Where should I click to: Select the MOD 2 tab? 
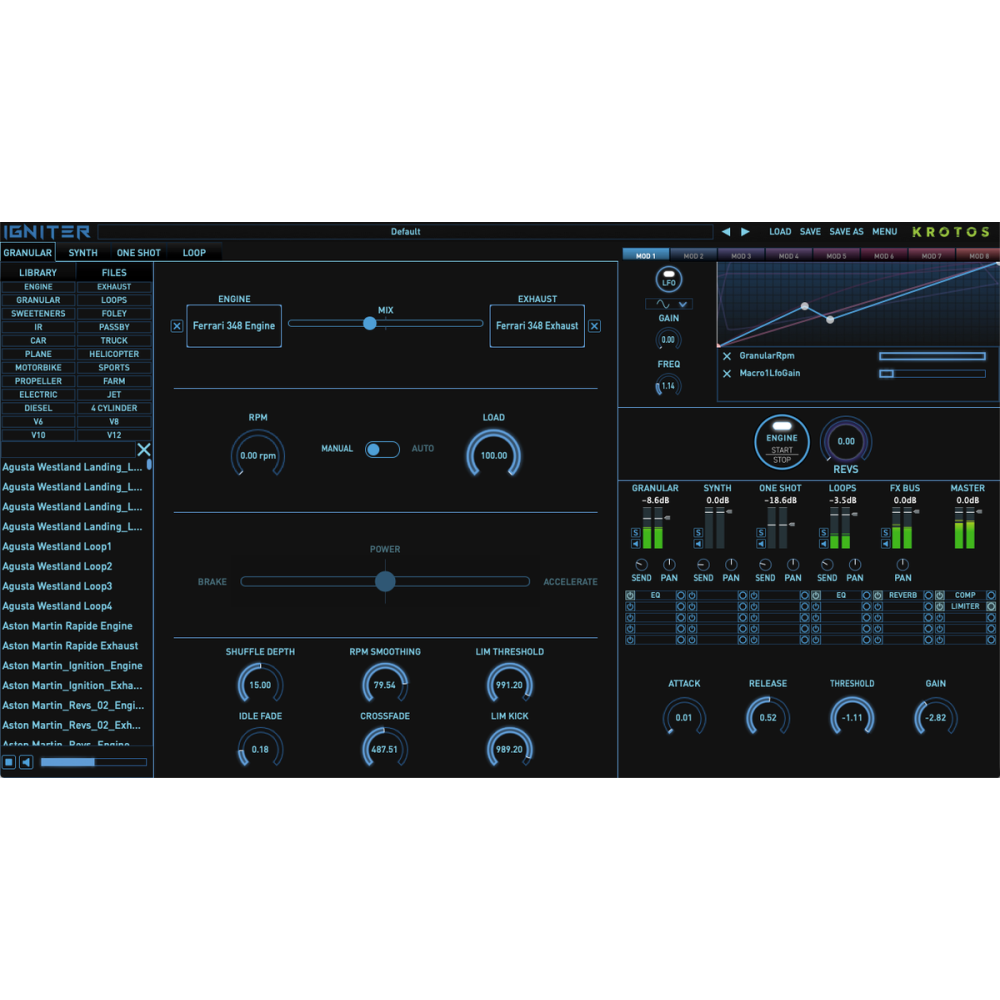(x=694, y=255)
